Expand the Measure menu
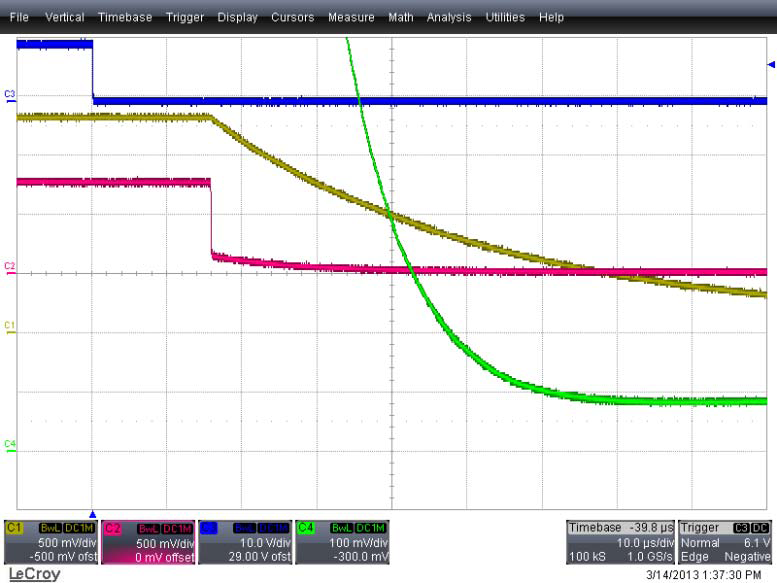 tap(350, 17)
